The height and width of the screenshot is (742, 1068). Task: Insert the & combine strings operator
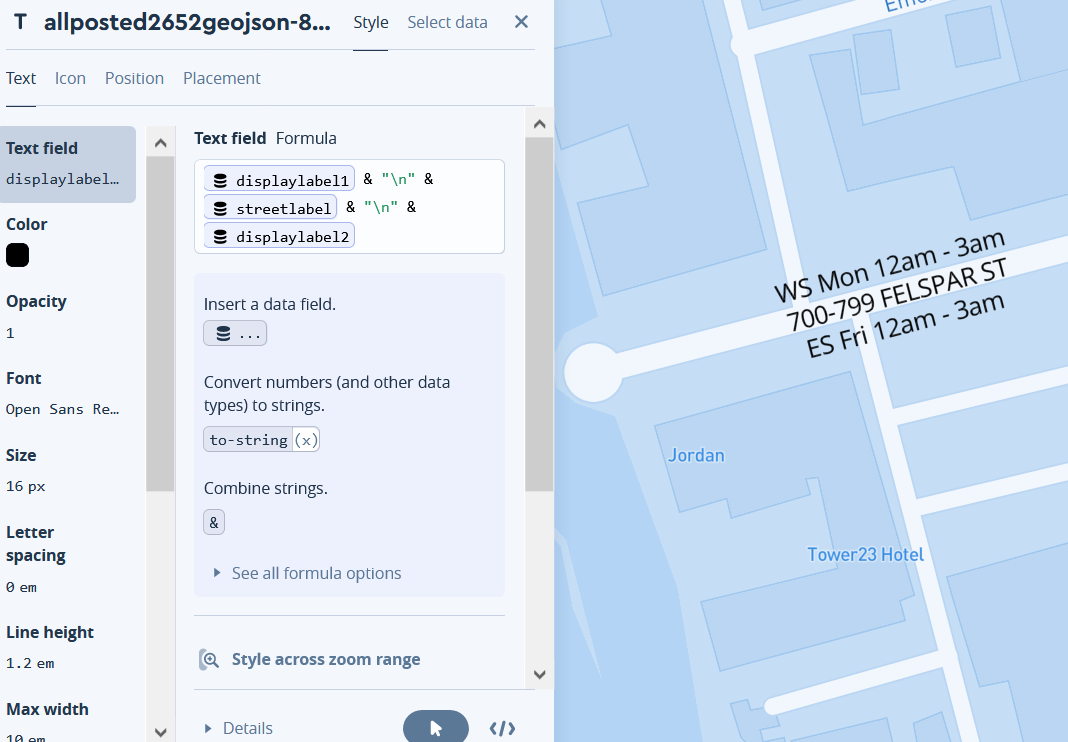[x=214, y=523]
